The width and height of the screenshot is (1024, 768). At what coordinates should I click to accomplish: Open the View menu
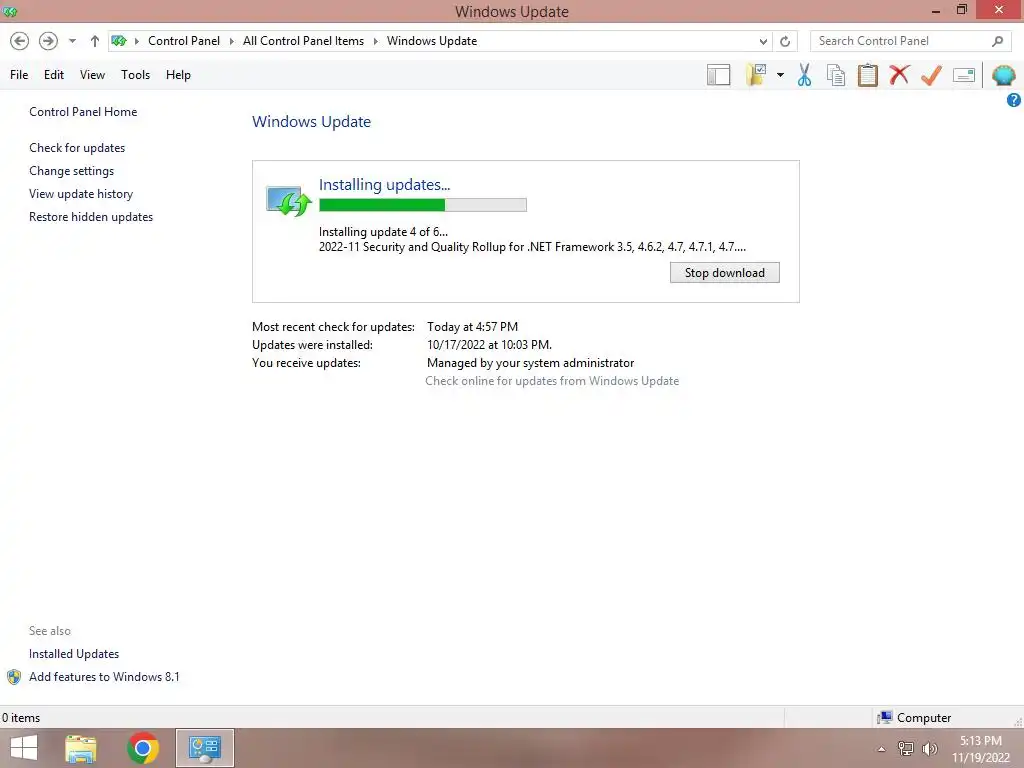coord(92,75)
